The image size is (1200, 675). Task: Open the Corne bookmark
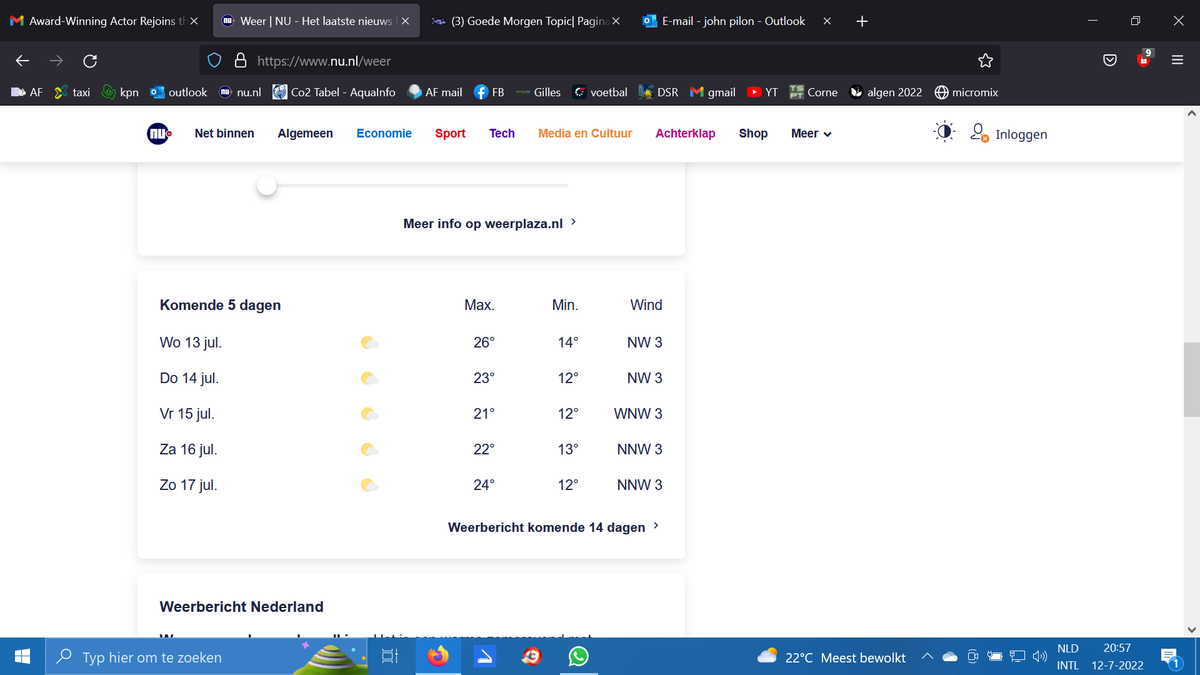(x=814, y=92)
